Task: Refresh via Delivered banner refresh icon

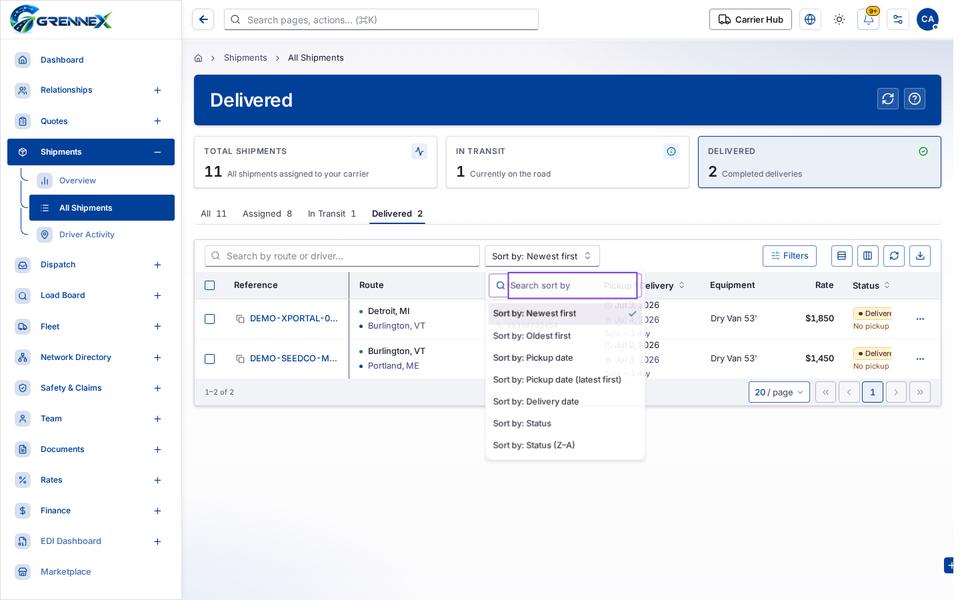Action: [888, 99]
